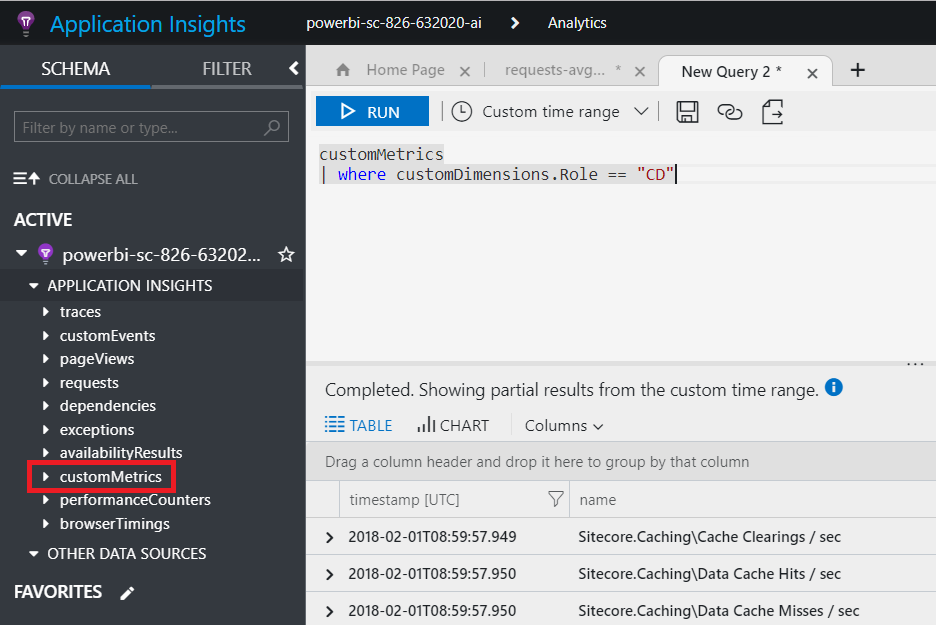Expand the exceptions table
Screen dimensions: 936x625
pos(46,430)
